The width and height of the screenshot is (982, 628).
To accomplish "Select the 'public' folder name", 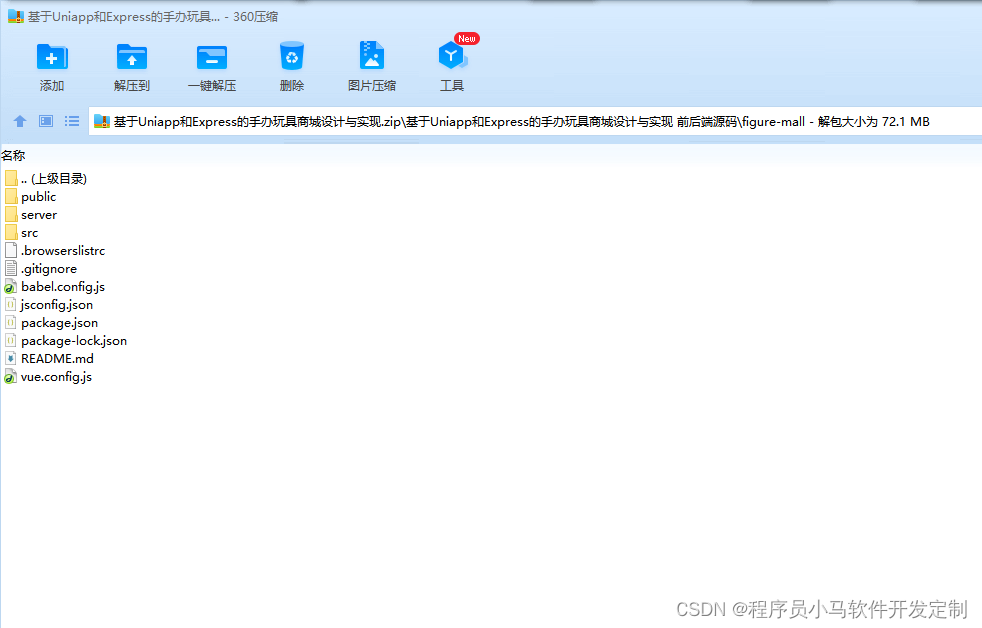I will coord(38,197).
